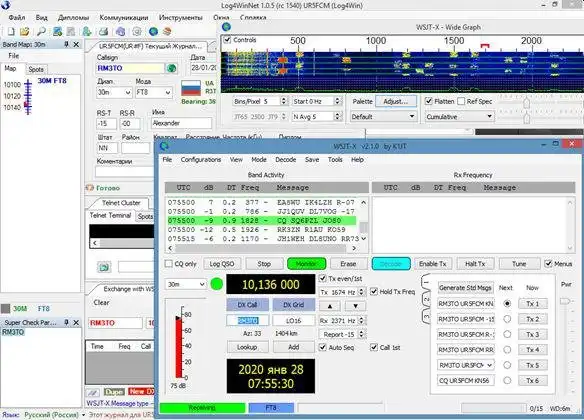Select the Next radio button for Tx 6
This screenshot has height=420, width=584.
(x=507, y=381)
